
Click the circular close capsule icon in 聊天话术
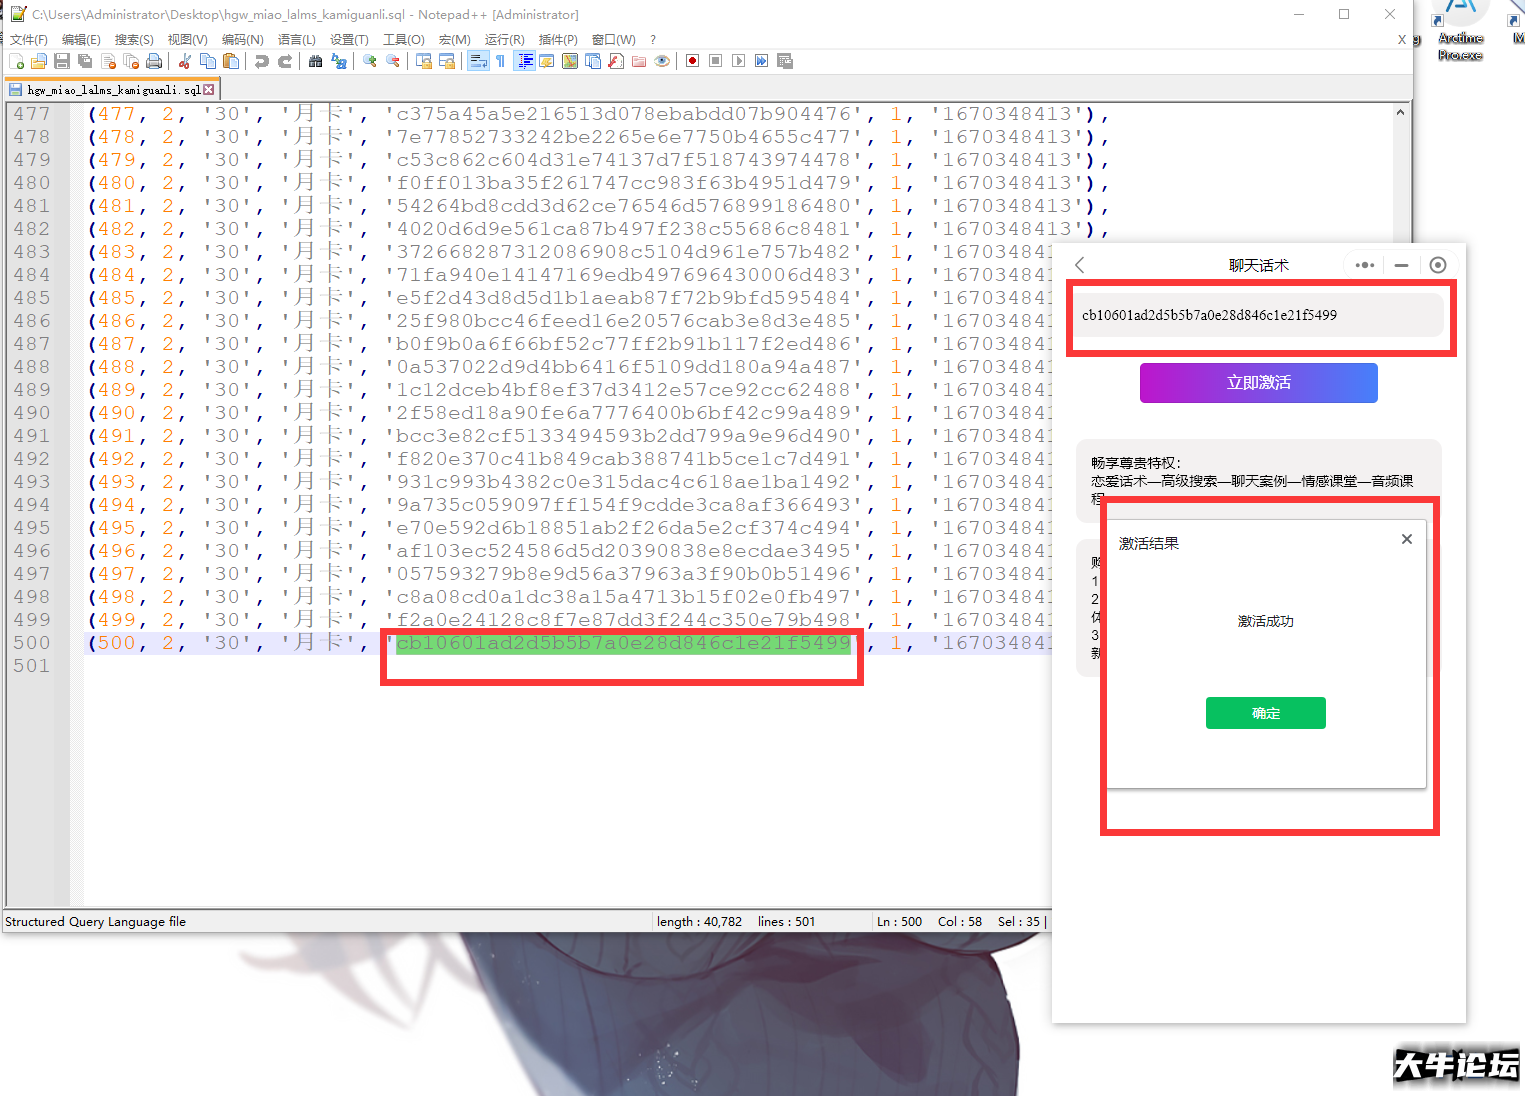click(1438, 265)
